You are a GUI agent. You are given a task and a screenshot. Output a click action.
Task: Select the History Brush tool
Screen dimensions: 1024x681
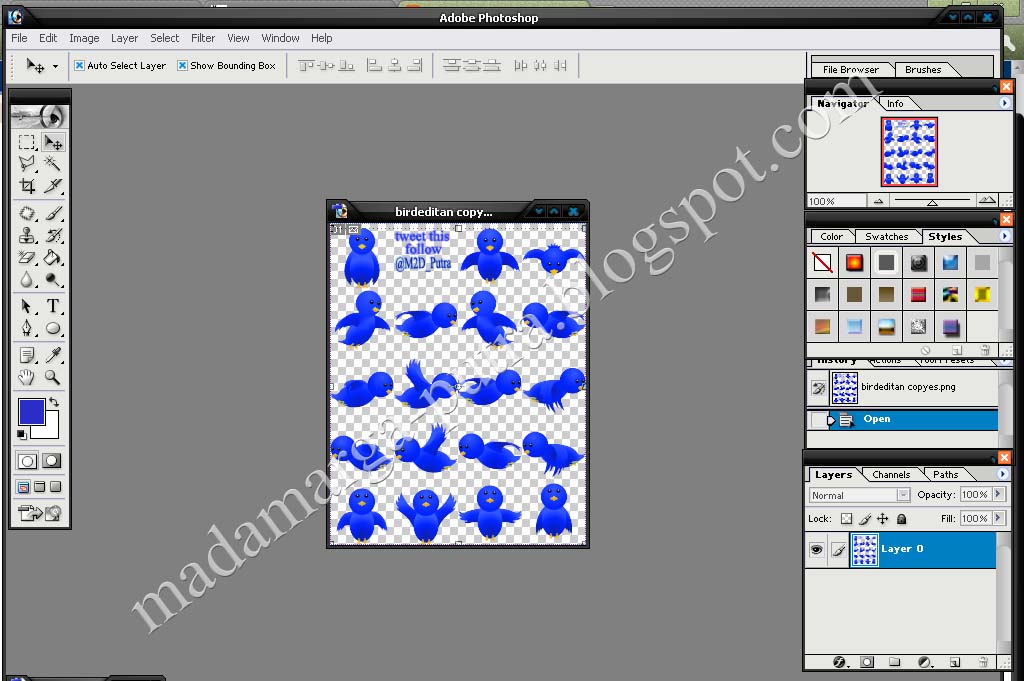tap(53, 235)
